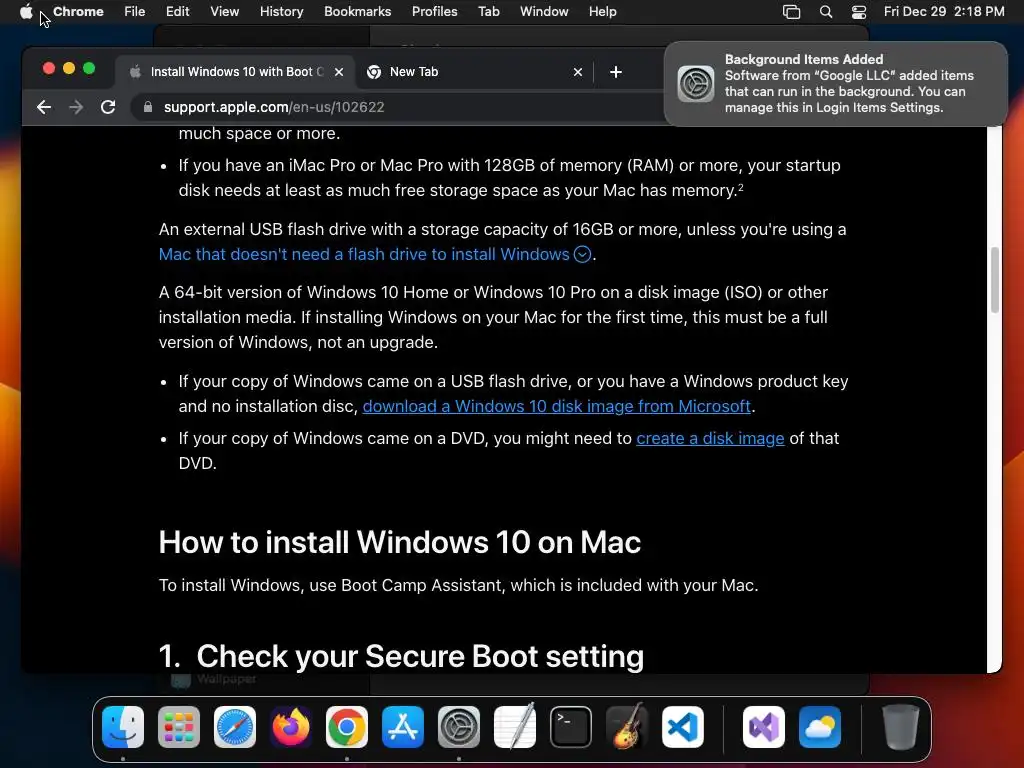Open the Edit menu

[177, 12]
